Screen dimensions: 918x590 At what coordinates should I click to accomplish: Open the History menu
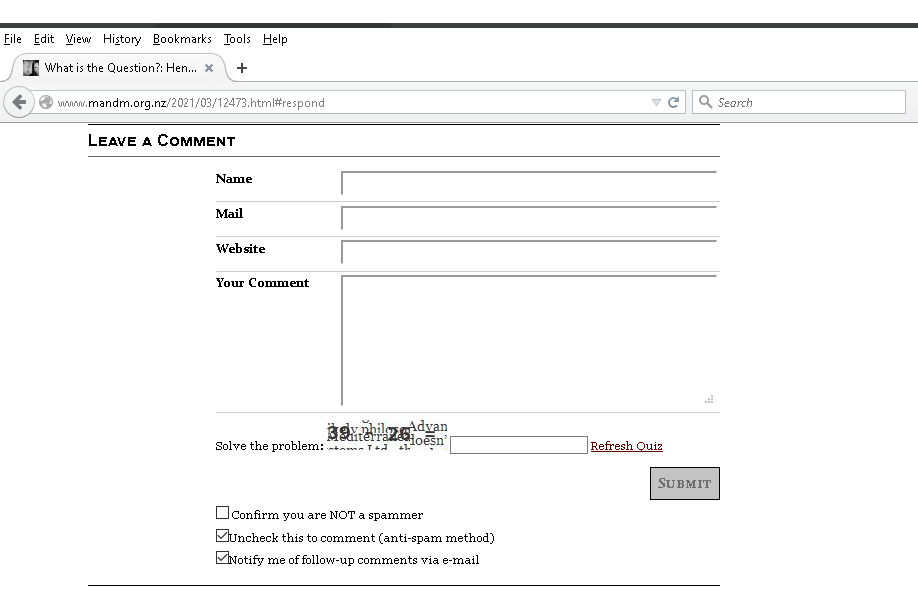pos(122,39)
